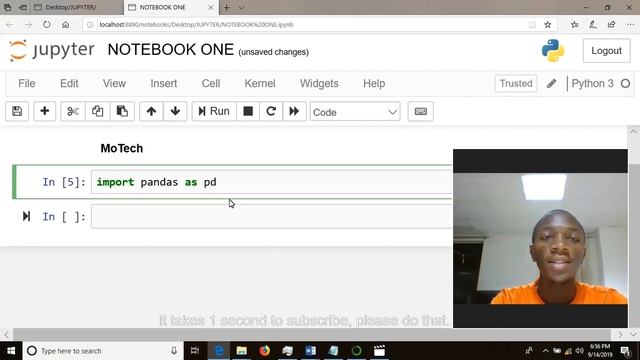Open the notification center icon
The height and width of the screenshot is (360, 640).
tap(625, 351)
